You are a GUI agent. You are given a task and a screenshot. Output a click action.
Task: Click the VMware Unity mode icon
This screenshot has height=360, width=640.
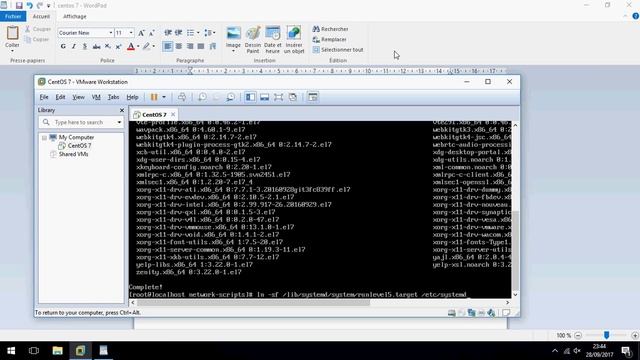[293, 97]
